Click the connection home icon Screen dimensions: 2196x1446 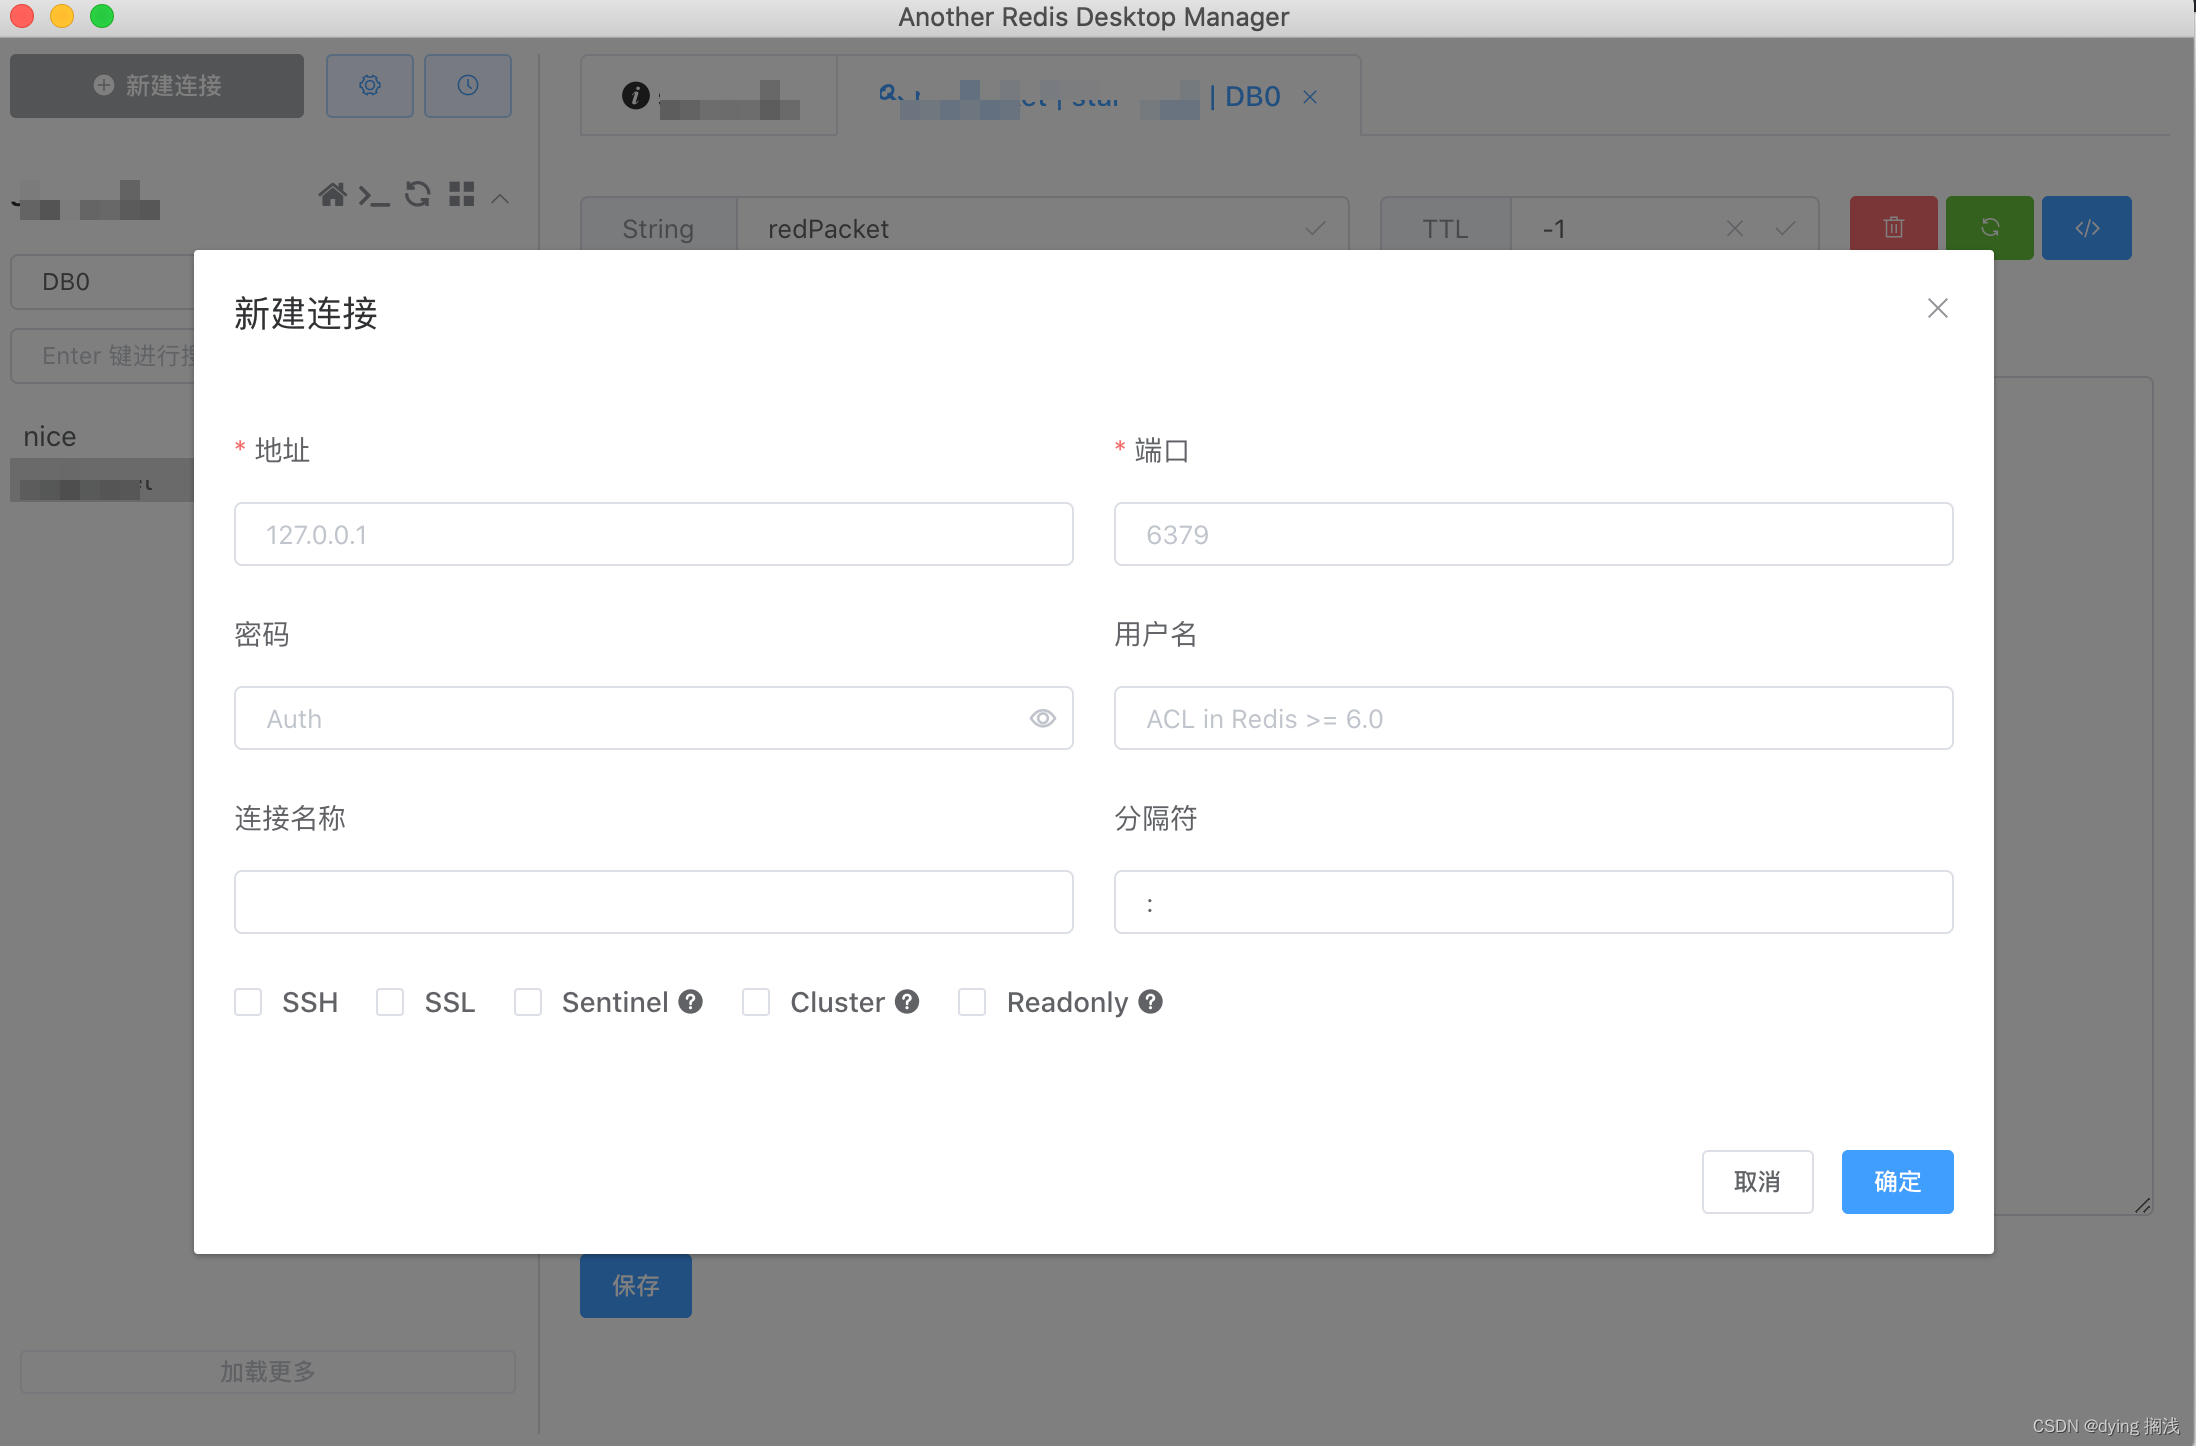click(x=332, y=195)
